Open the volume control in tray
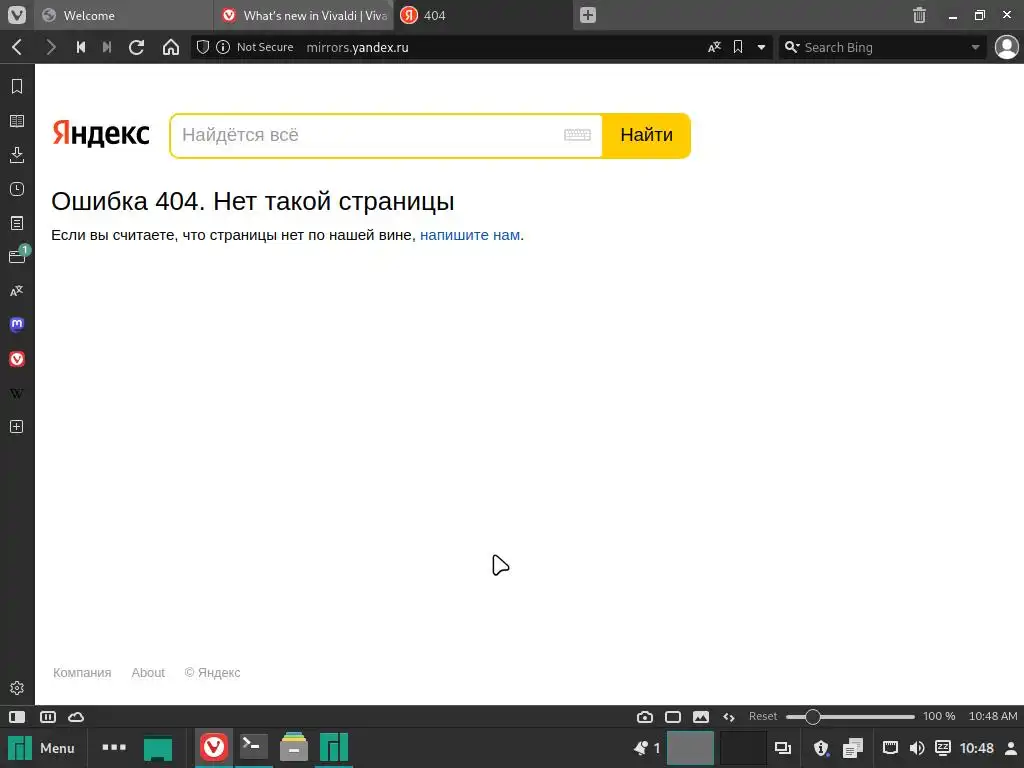 (917, 748)
